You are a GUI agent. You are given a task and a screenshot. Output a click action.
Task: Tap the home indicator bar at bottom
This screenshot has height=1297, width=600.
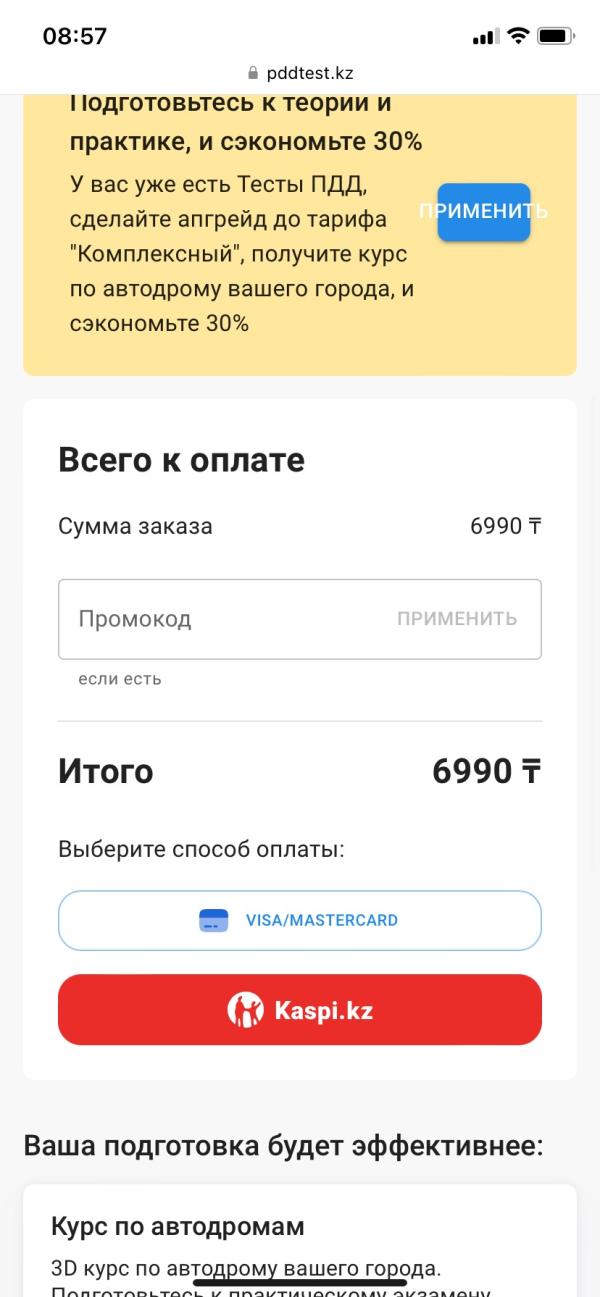click(300, 1282)
